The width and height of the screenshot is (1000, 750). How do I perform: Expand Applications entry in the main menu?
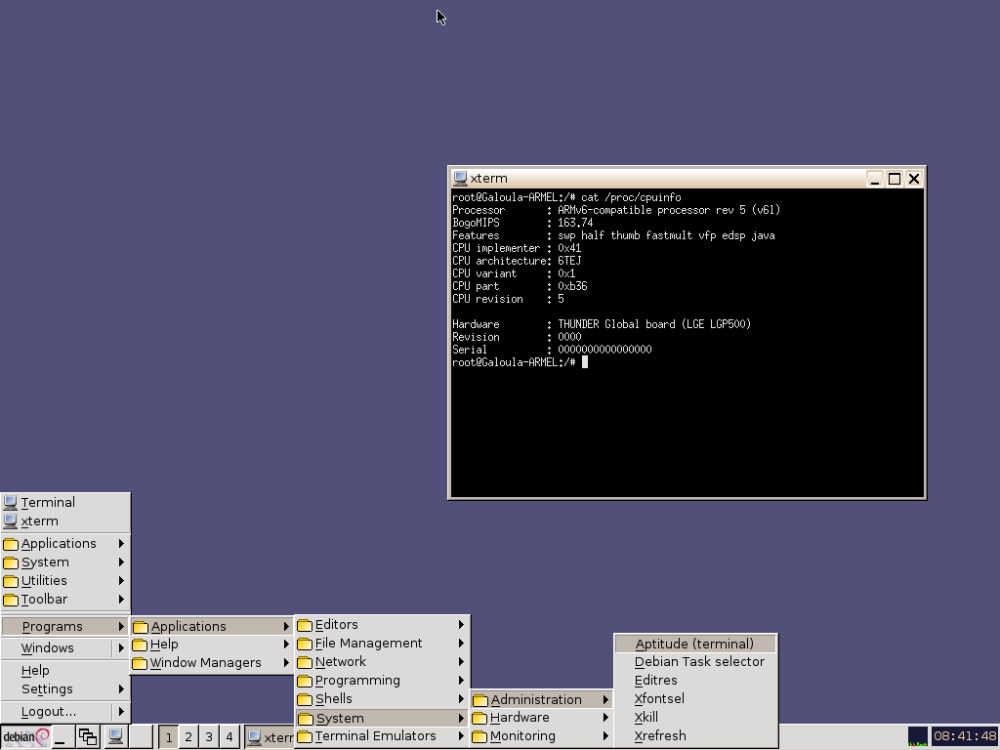pyautogui.click(x=66, y=543)
